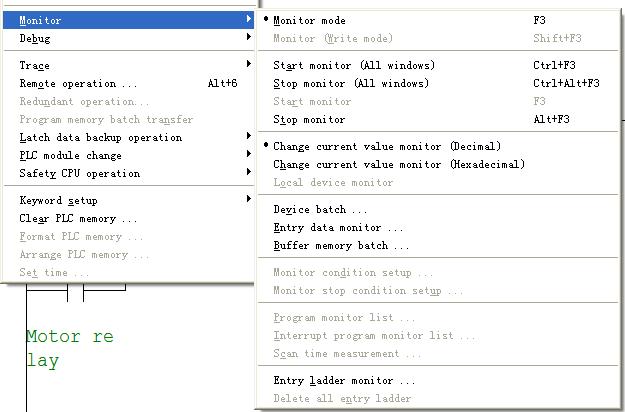Expand Safety CPU operation submenu
Image resolution: width=625 pixels, height=412 pixels.
click(x=249, y=174)
